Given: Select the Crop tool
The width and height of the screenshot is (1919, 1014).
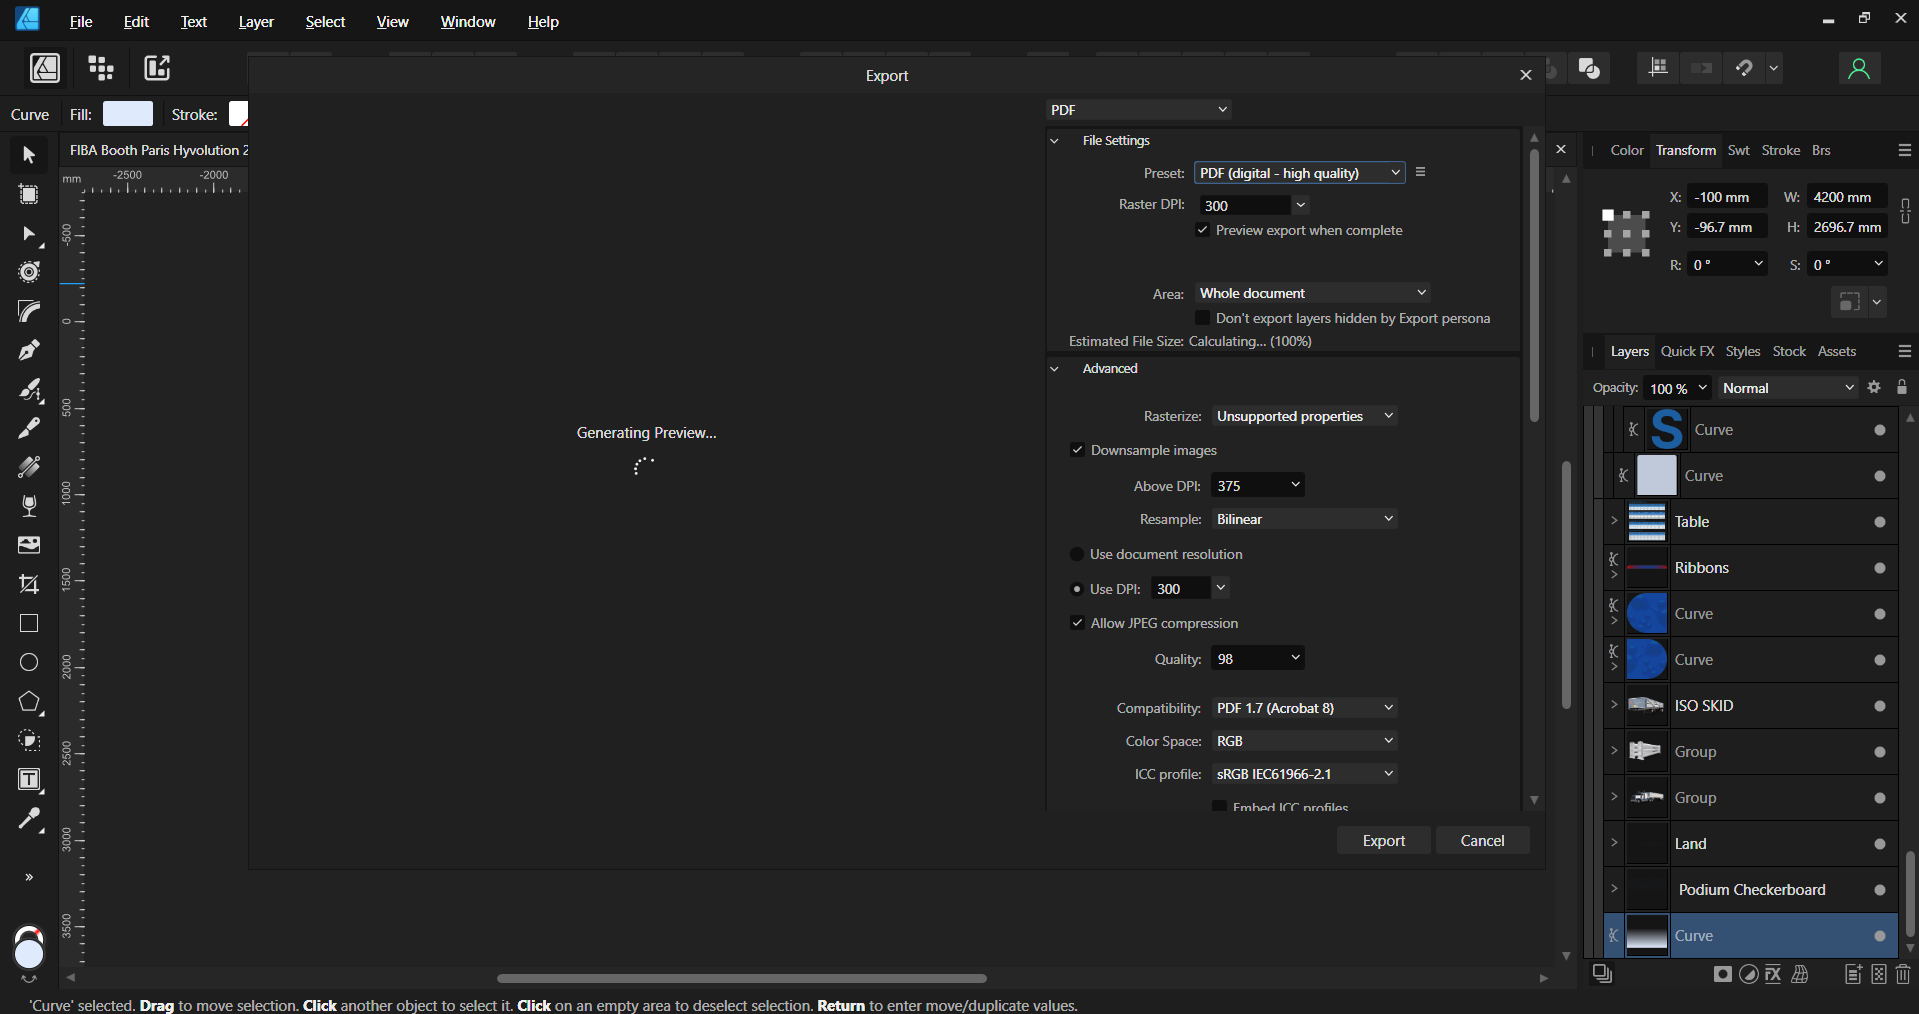Looking at the screenshot, I should (x=29, y=584).
